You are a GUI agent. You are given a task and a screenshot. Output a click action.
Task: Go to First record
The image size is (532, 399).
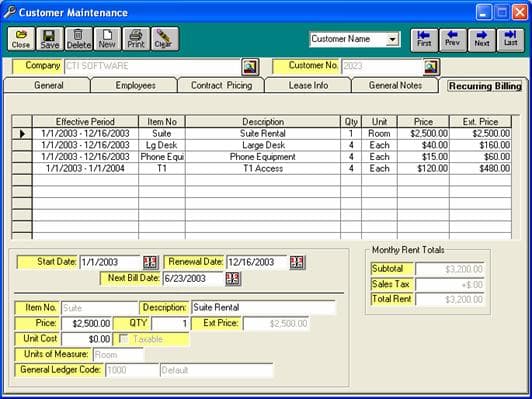pyautogui.click(x=424, y=40)
